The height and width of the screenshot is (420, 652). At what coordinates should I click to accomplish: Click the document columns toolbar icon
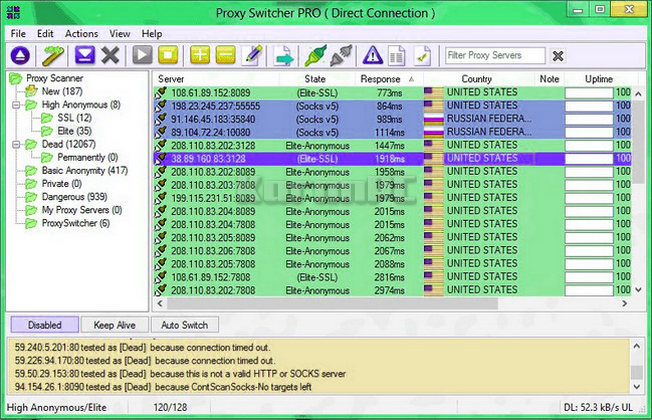[397, 56]
